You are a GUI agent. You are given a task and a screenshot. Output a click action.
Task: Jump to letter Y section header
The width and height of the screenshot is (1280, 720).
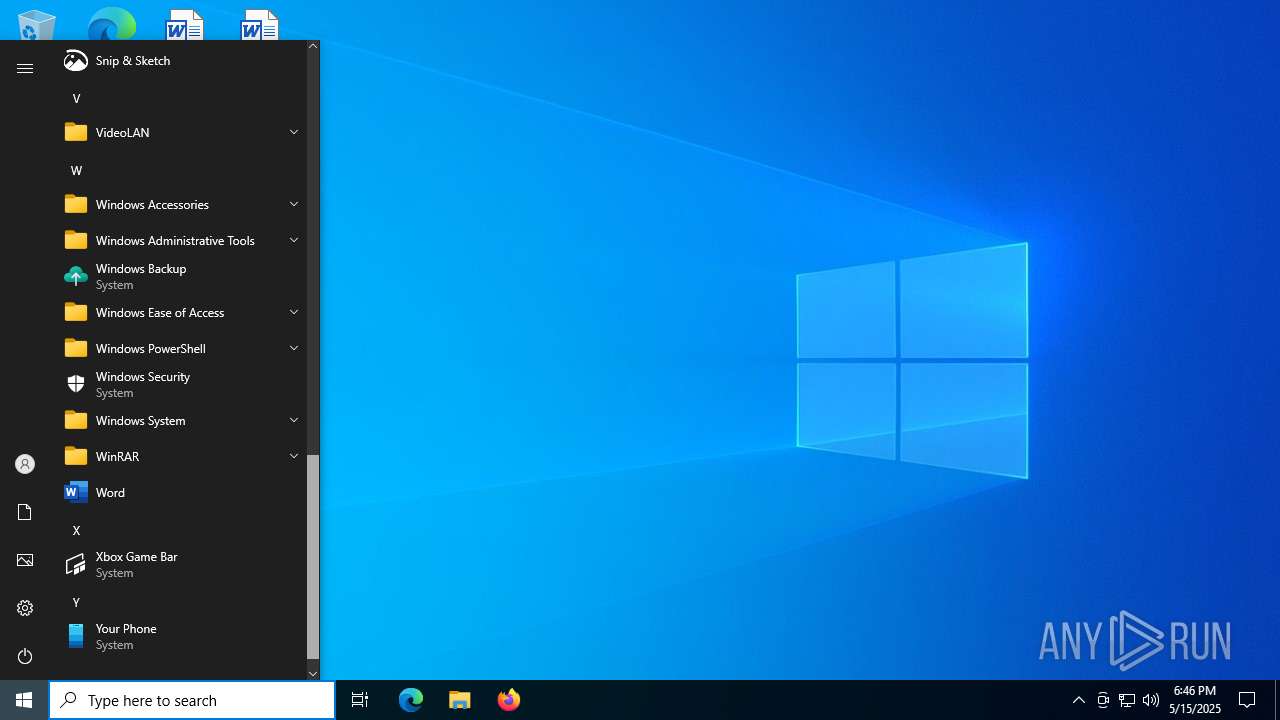(76, 602)
